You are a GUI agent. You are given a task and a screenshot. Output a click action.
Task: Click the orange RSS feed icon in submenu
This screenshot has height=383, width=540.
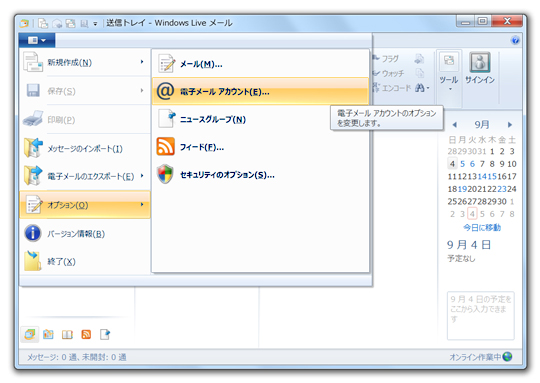point(165,147)
